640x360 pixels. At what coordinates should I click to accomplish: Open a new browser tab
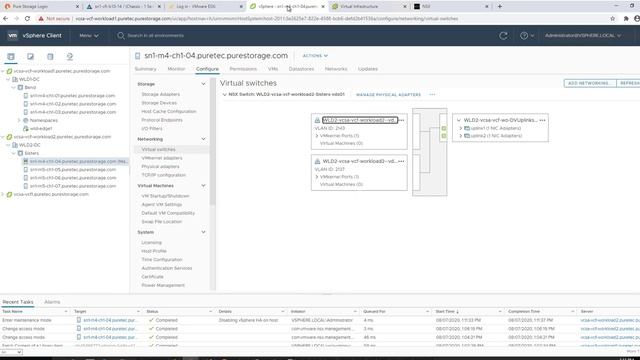pos(500,7)
